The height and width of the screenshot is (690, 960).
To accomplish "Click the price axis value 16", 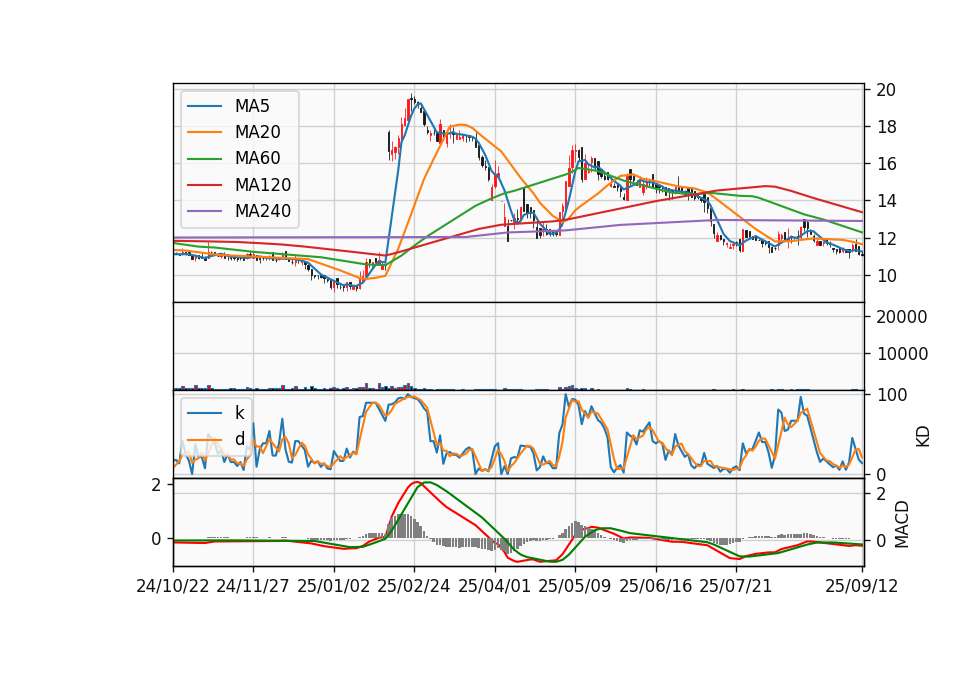I will click(886, 164).
